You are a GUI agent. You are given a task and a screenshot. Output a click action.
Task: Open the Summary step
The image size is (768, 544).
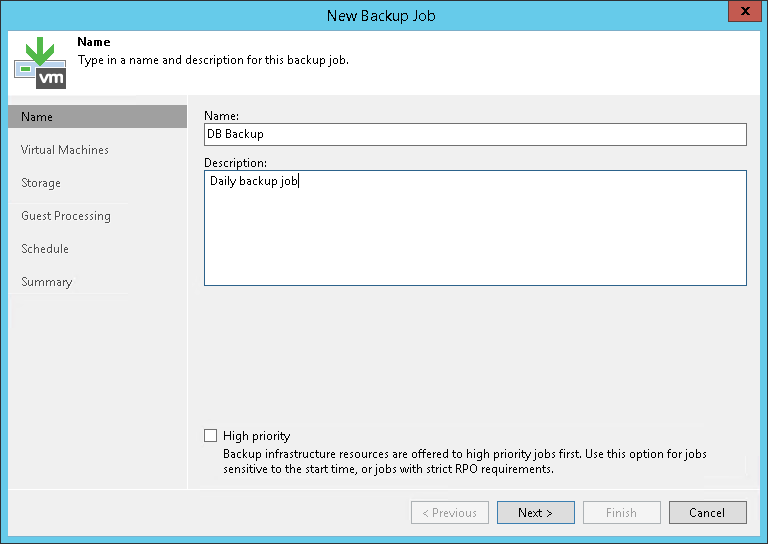[47, 282]
